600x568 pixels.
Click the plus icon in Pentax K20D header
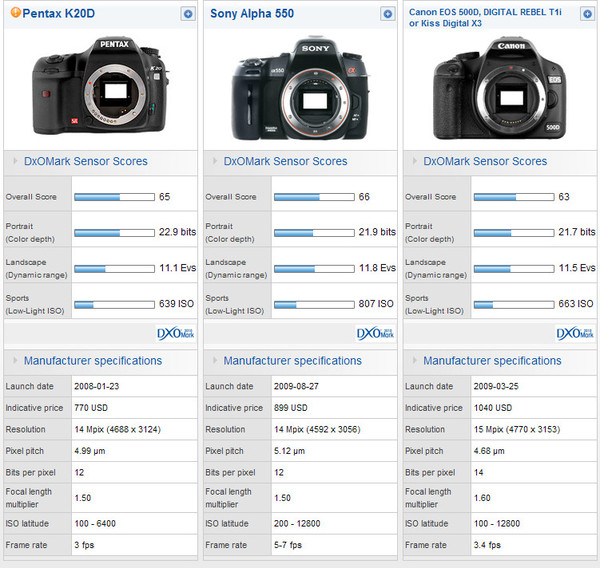[x=188, y=14]
